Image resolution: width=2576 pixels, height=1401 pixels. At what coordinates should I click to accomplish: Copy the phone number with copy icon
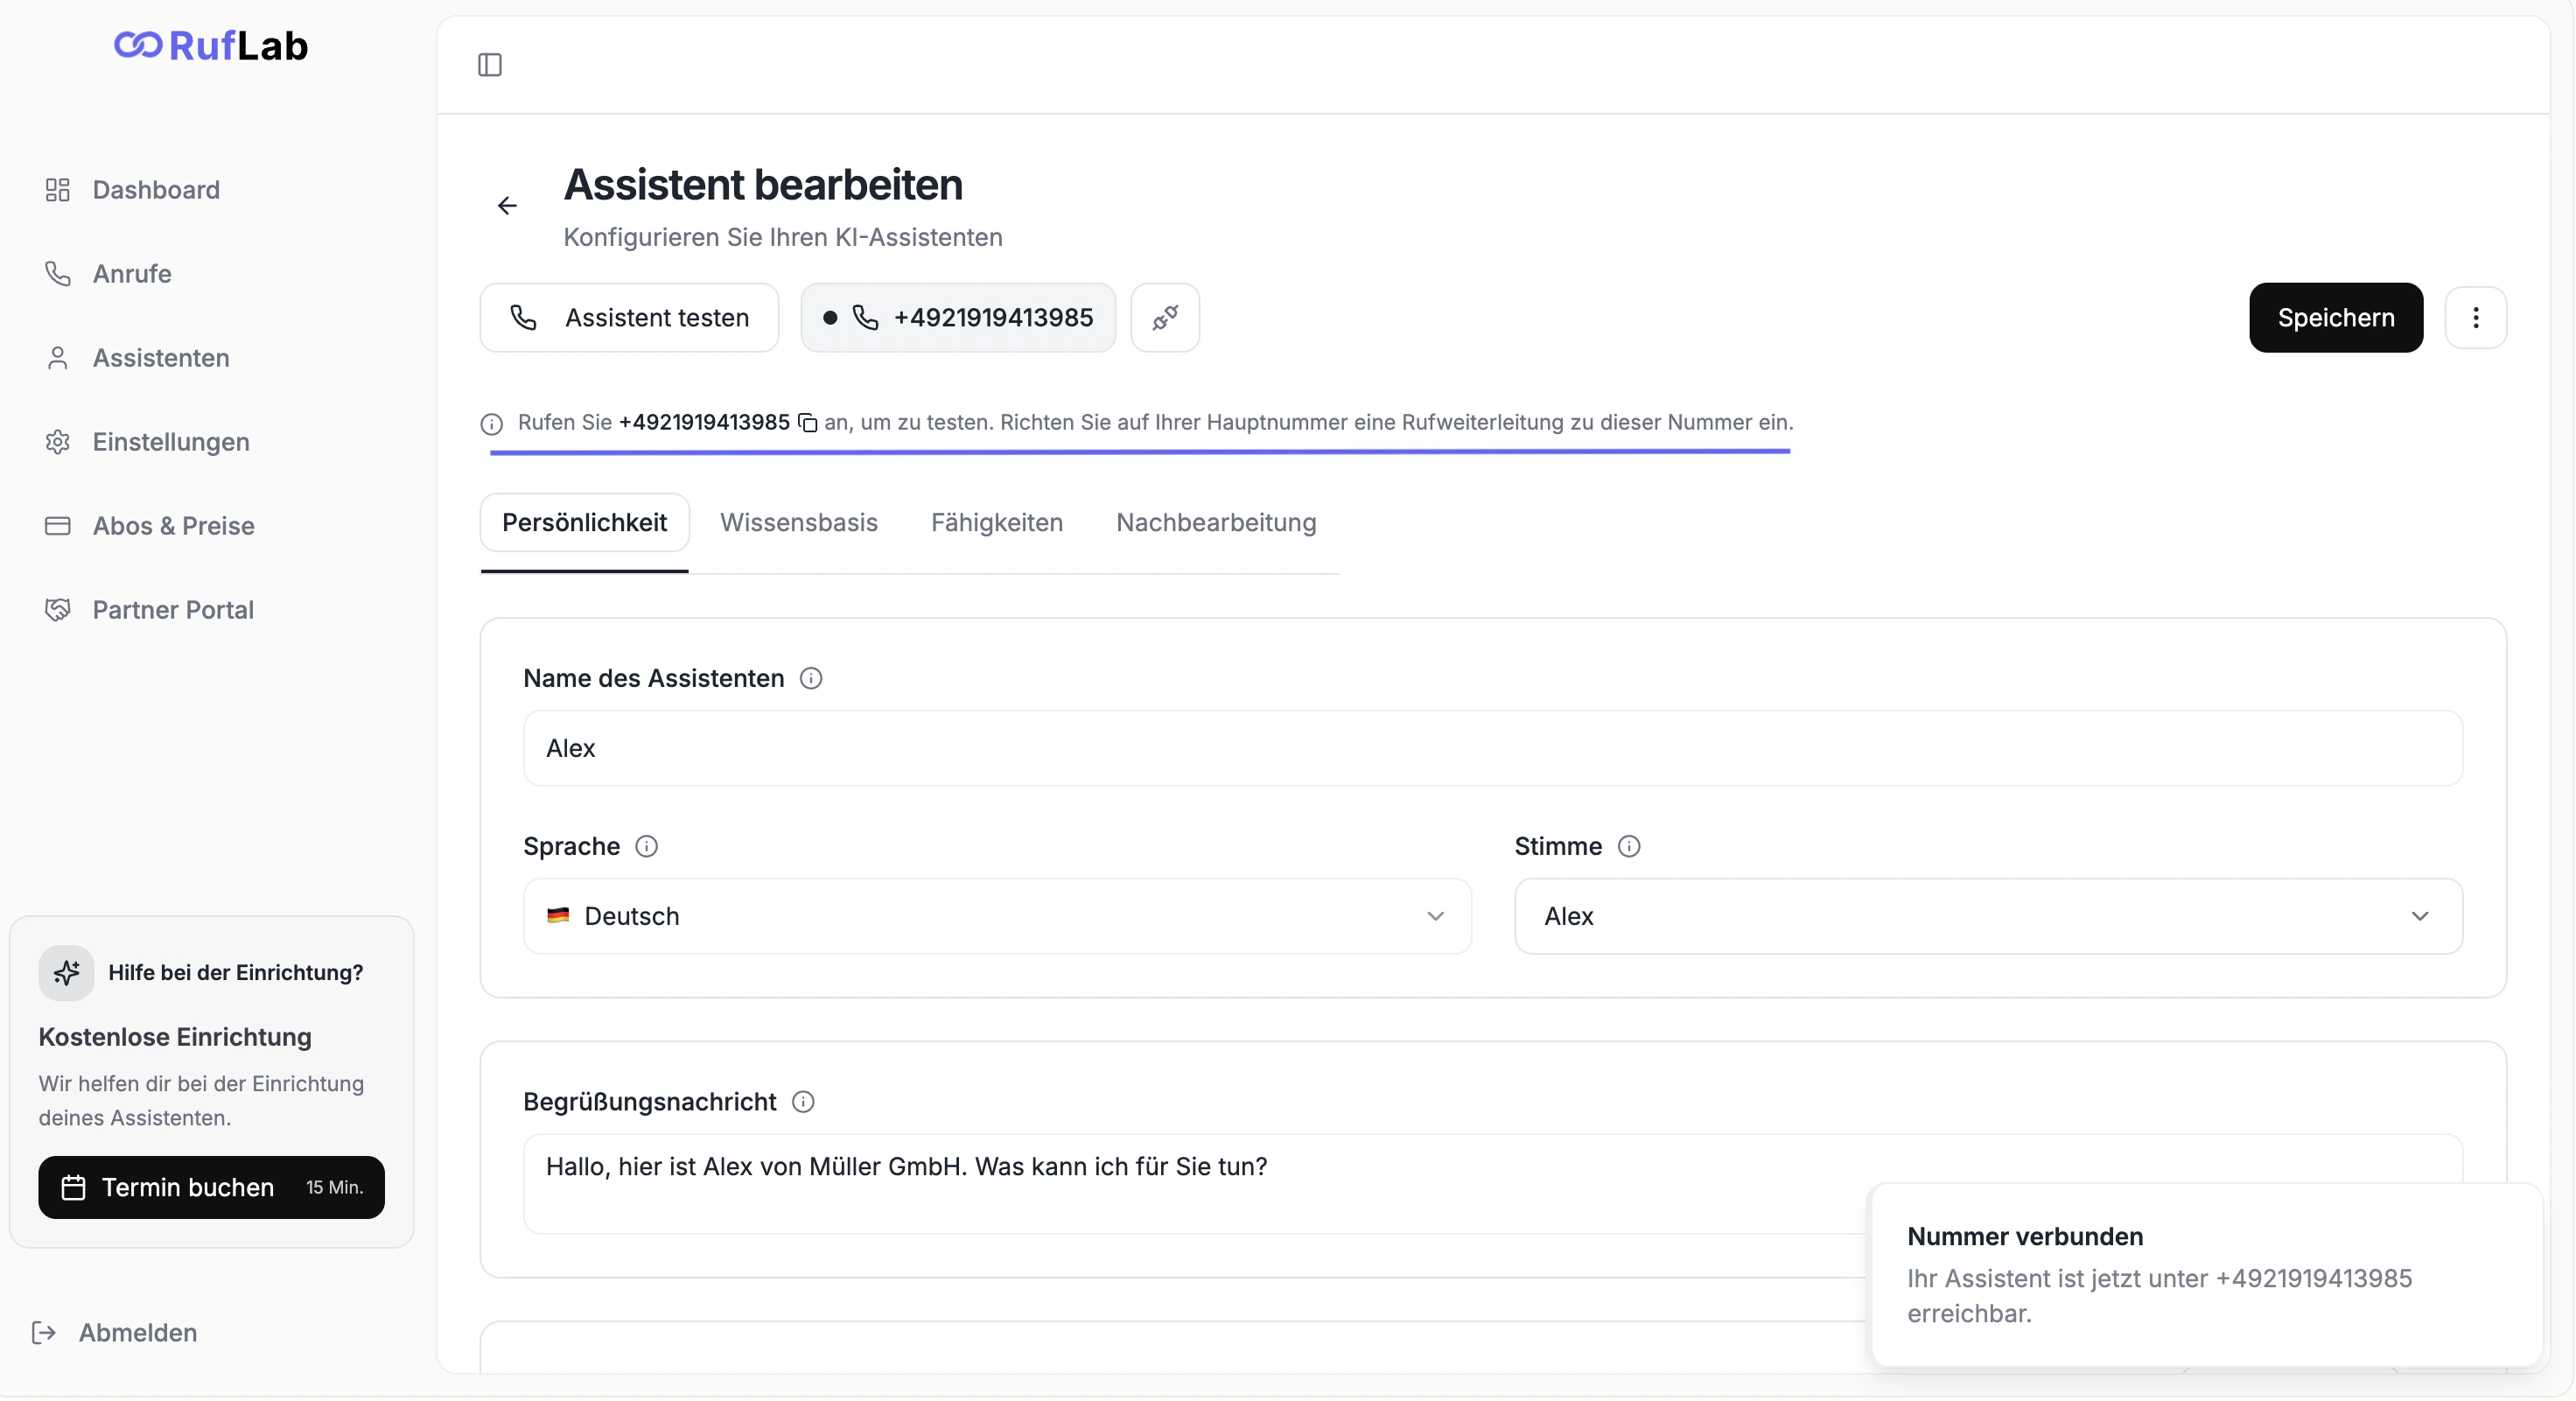[807, 423]
